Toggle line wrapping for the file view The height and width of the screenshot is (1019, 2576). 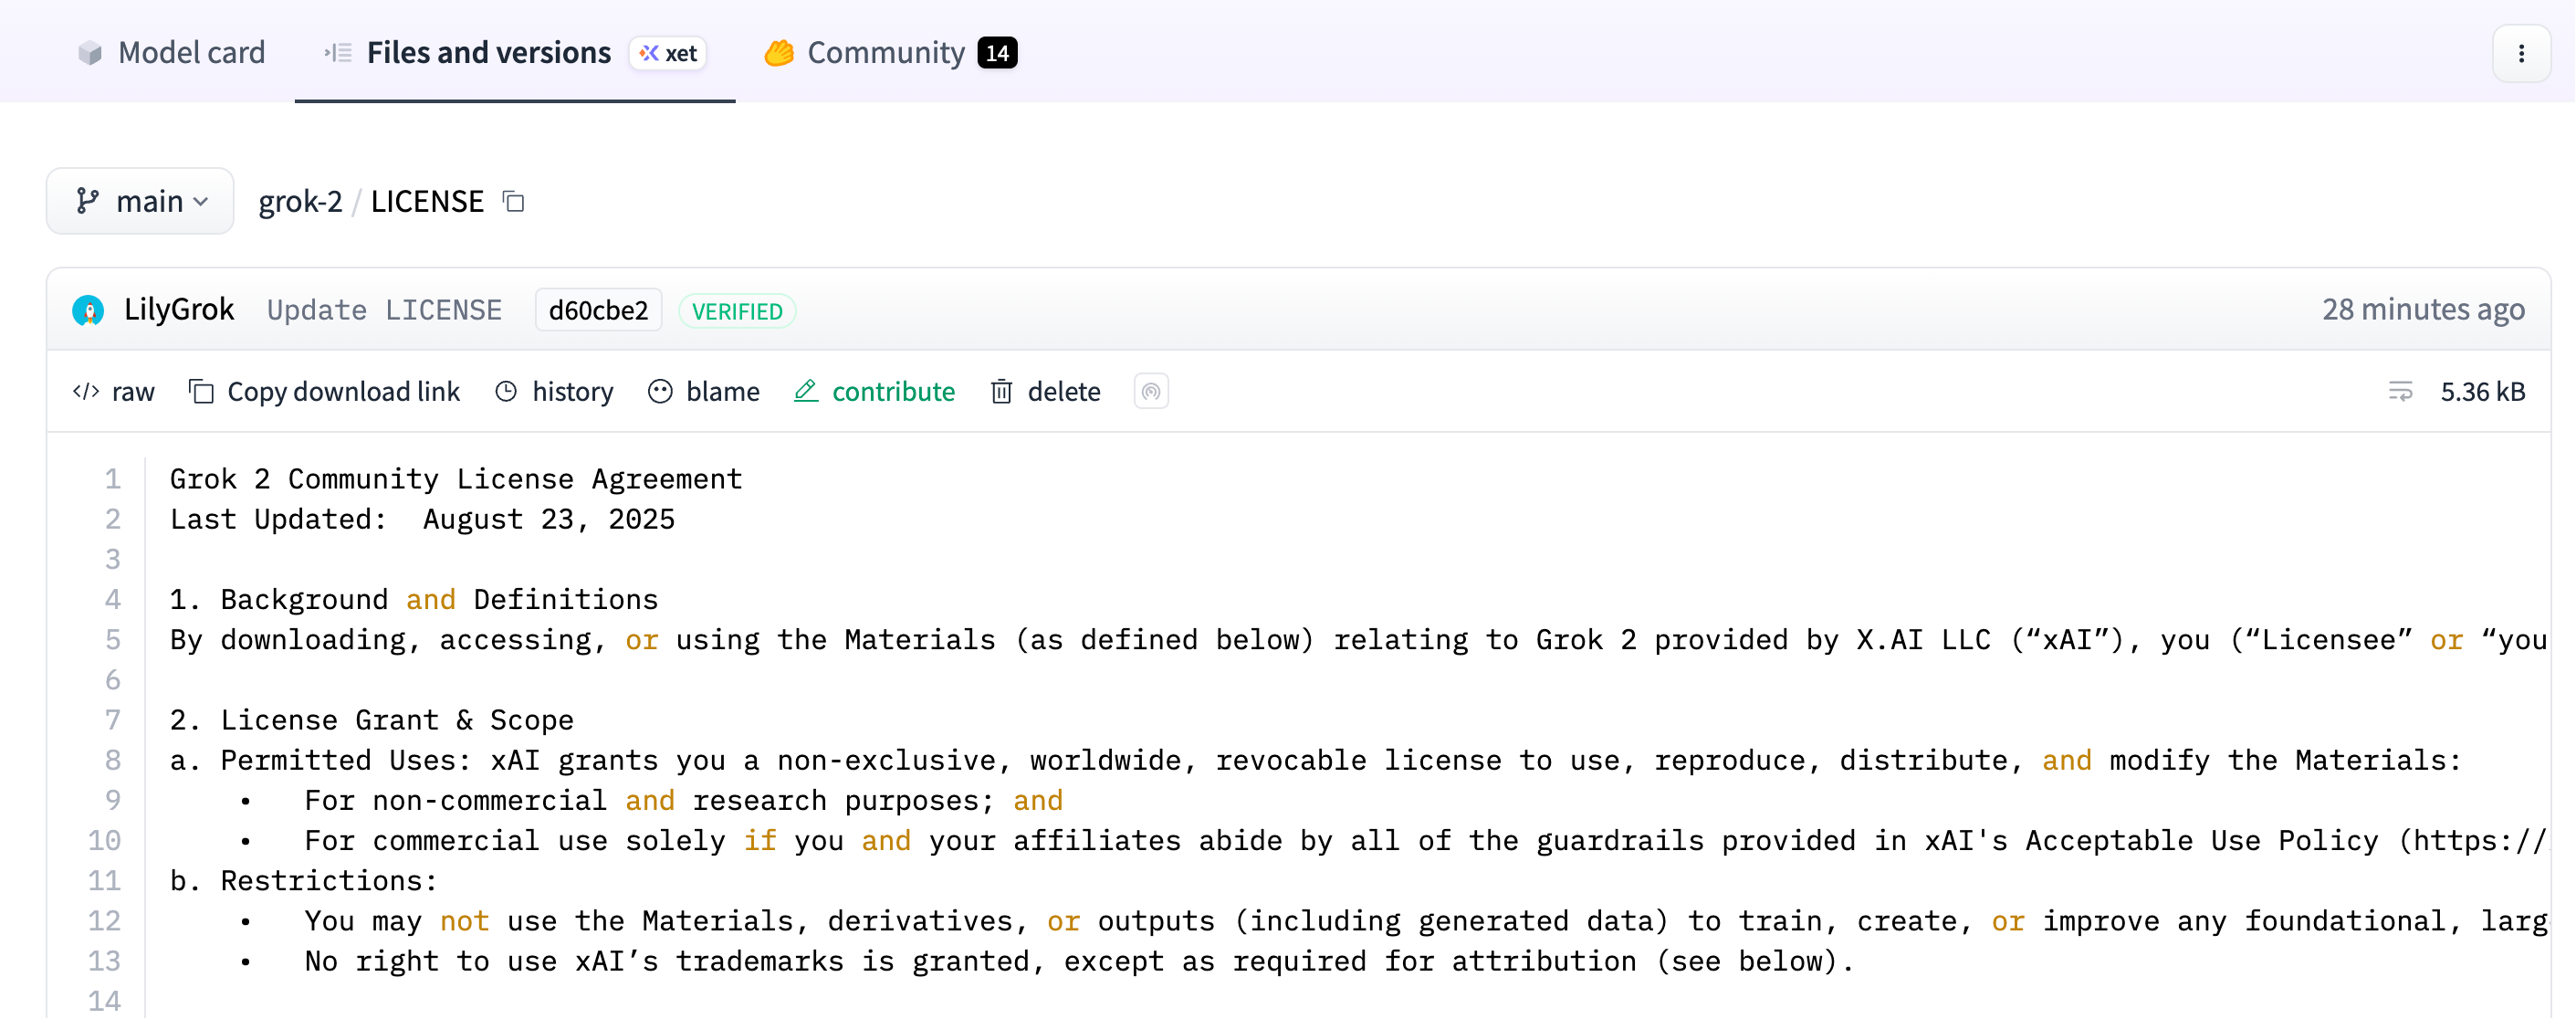coord(2400,391)
